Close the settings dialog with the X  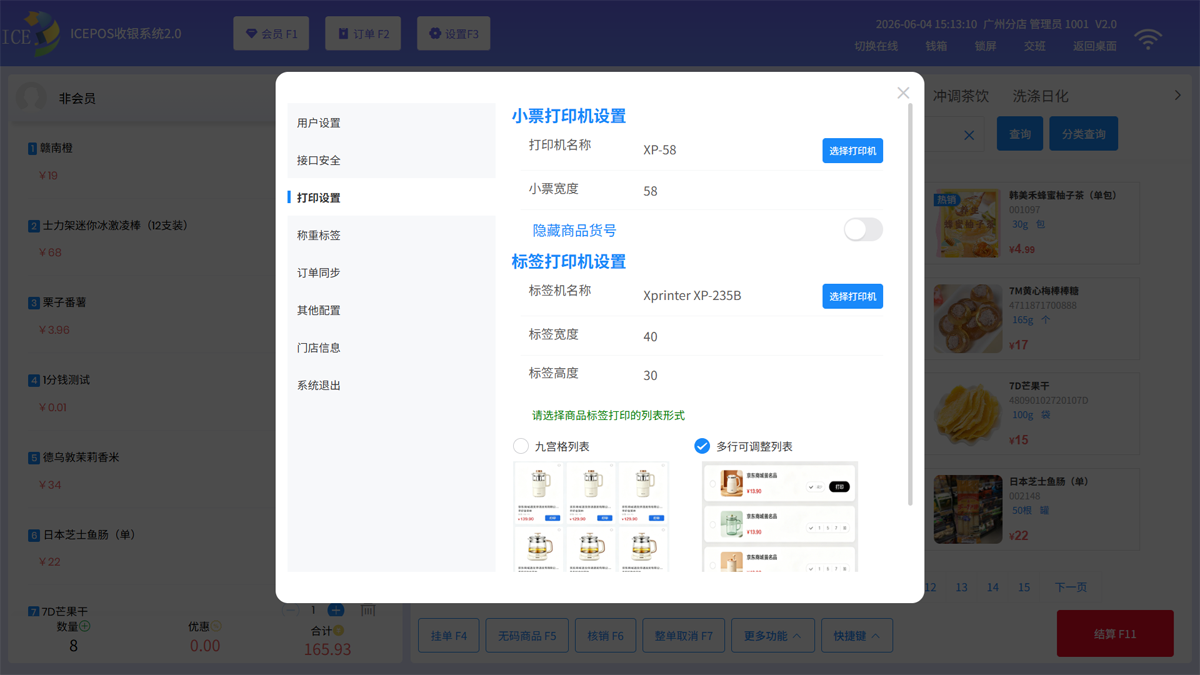click(903, 93)
